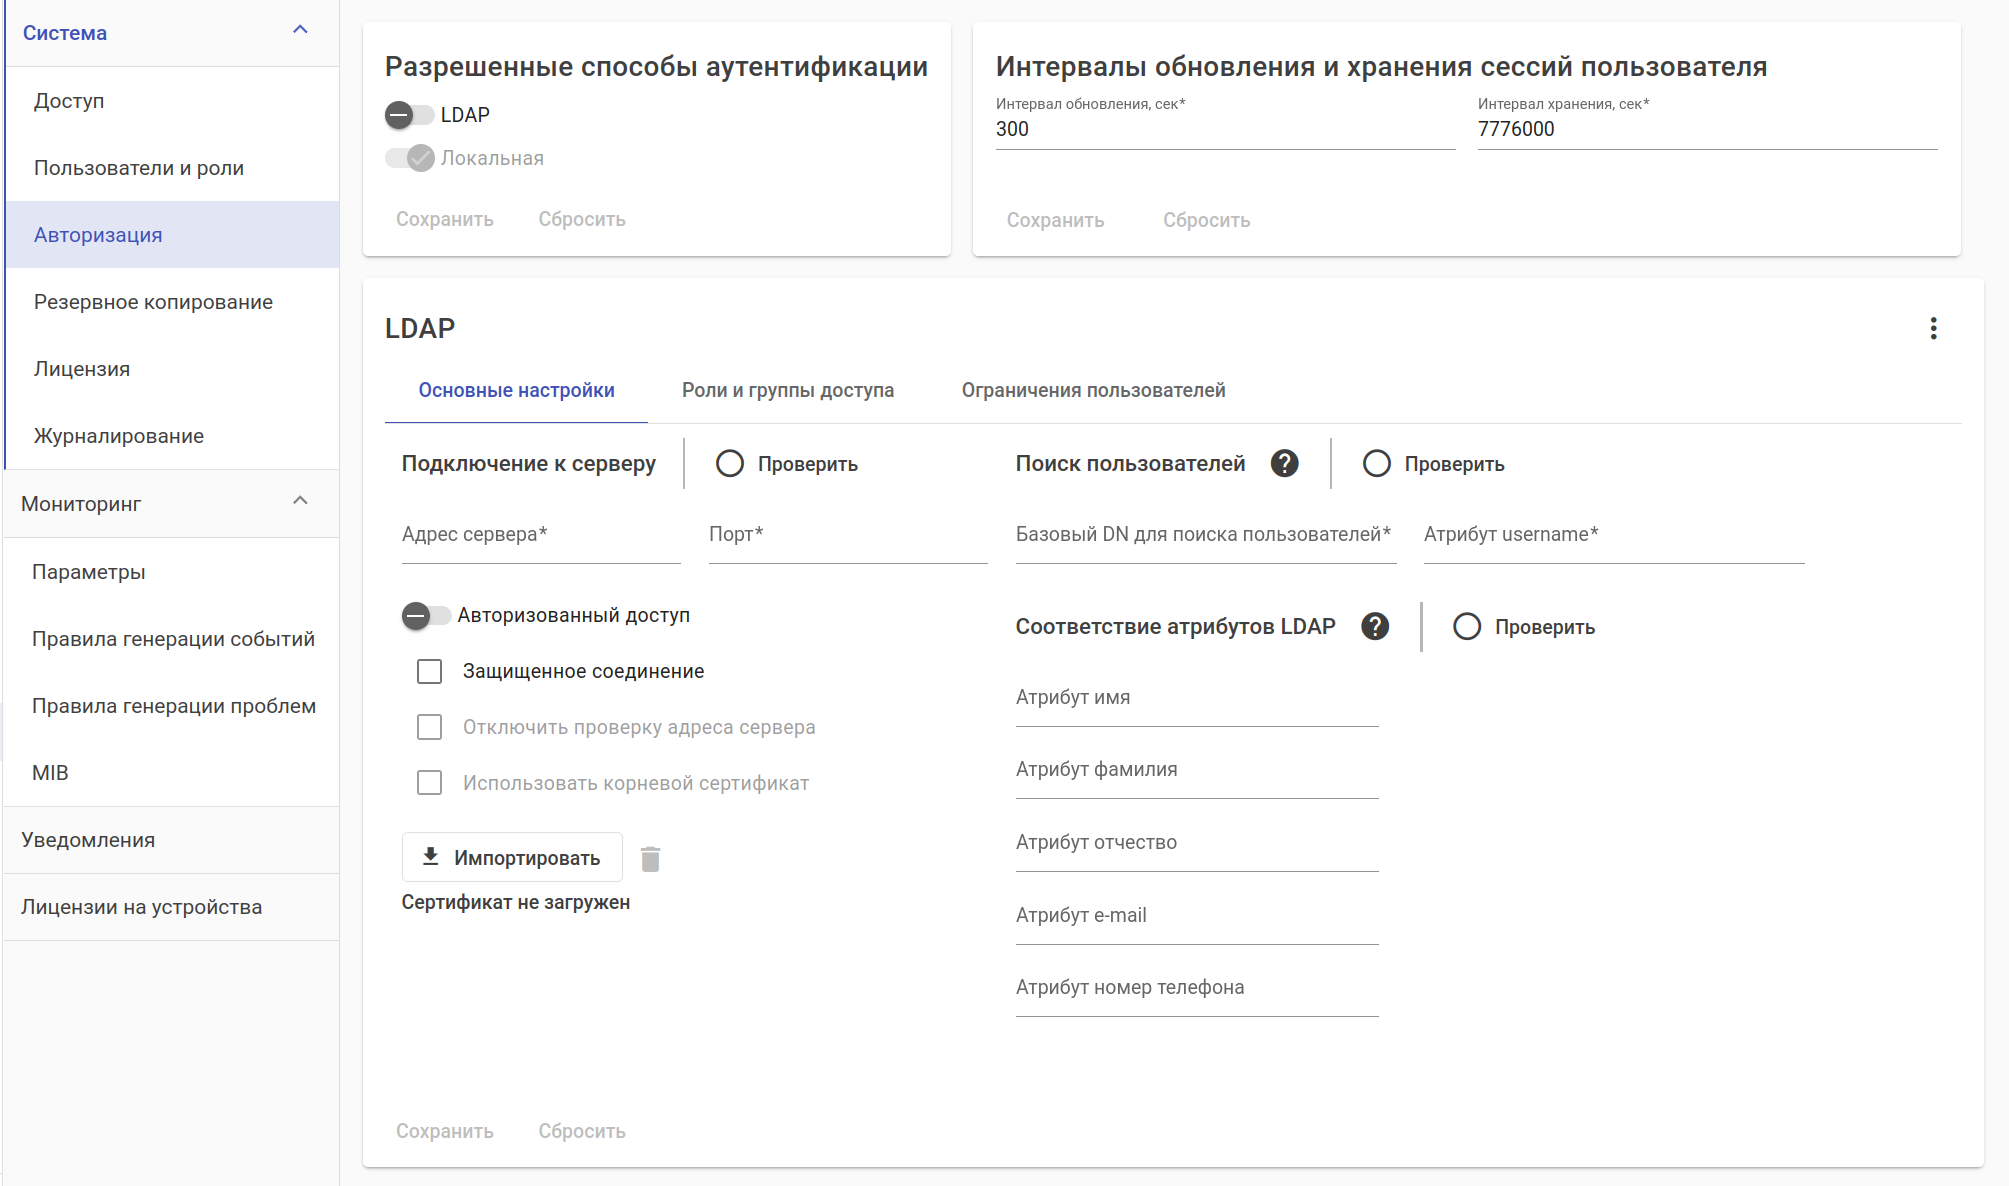Open the Роли и группы доступа tab
This screenshot has width=2009, height=1186.
pyautogui.click(x=788, y=391)
